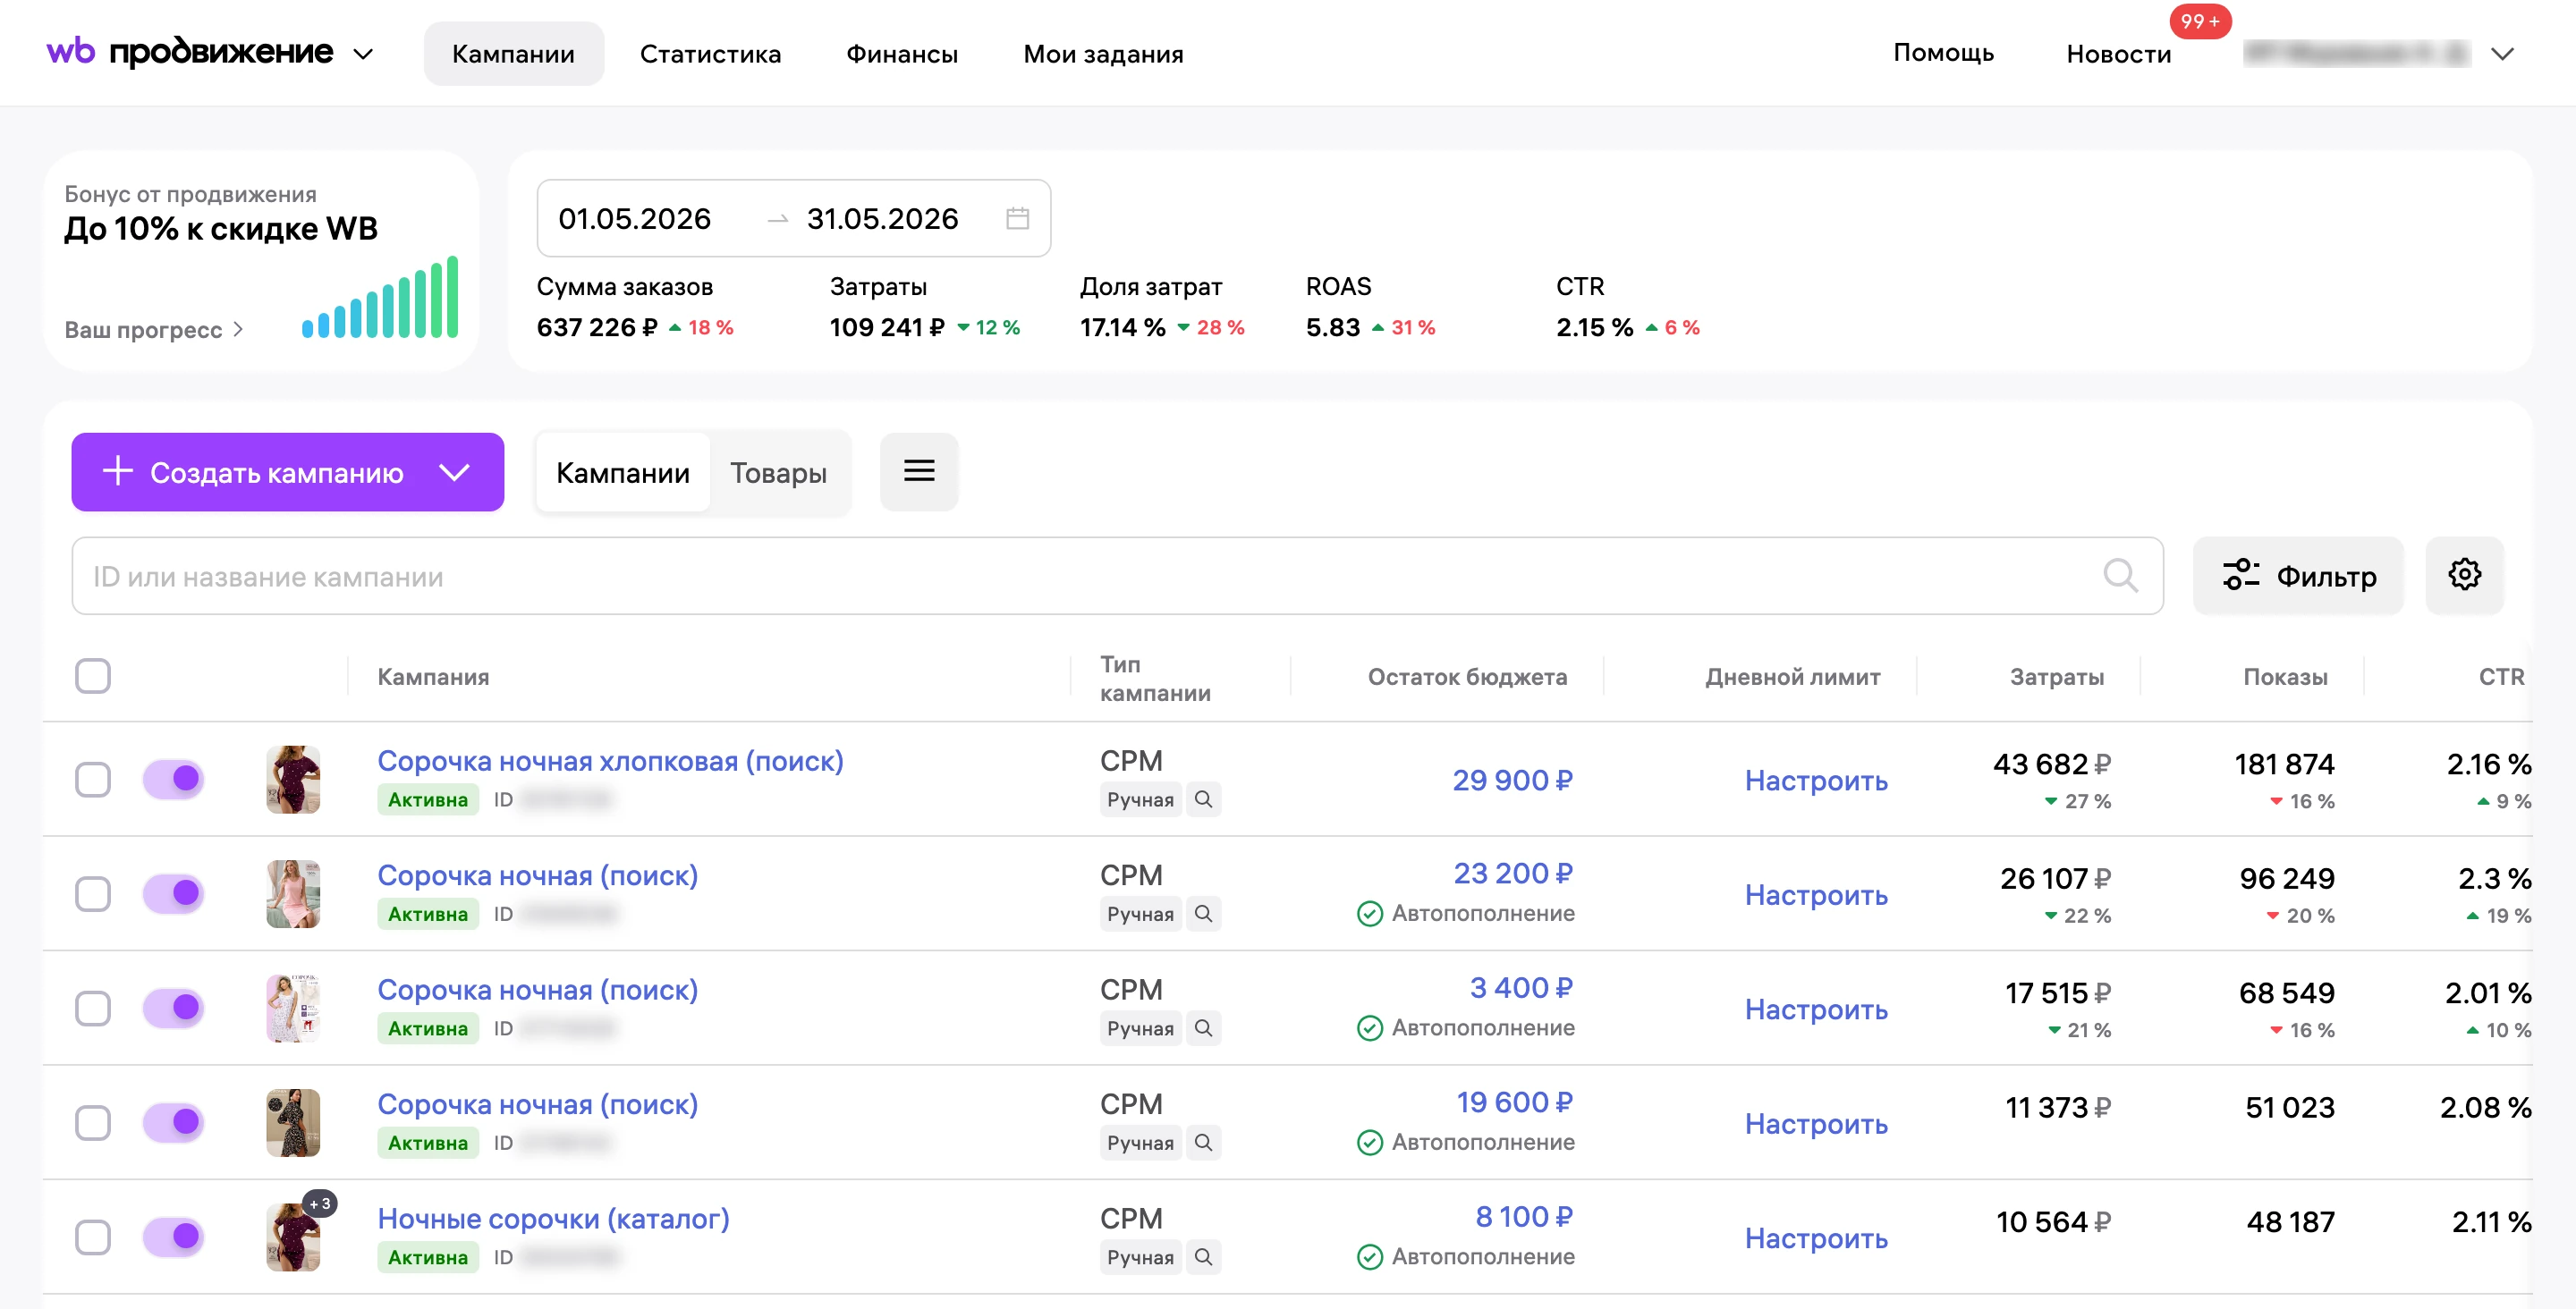Go to the Статистика nav tab
The height and width of the screenshot is (1309, 2576).
[x=710, y=54]
